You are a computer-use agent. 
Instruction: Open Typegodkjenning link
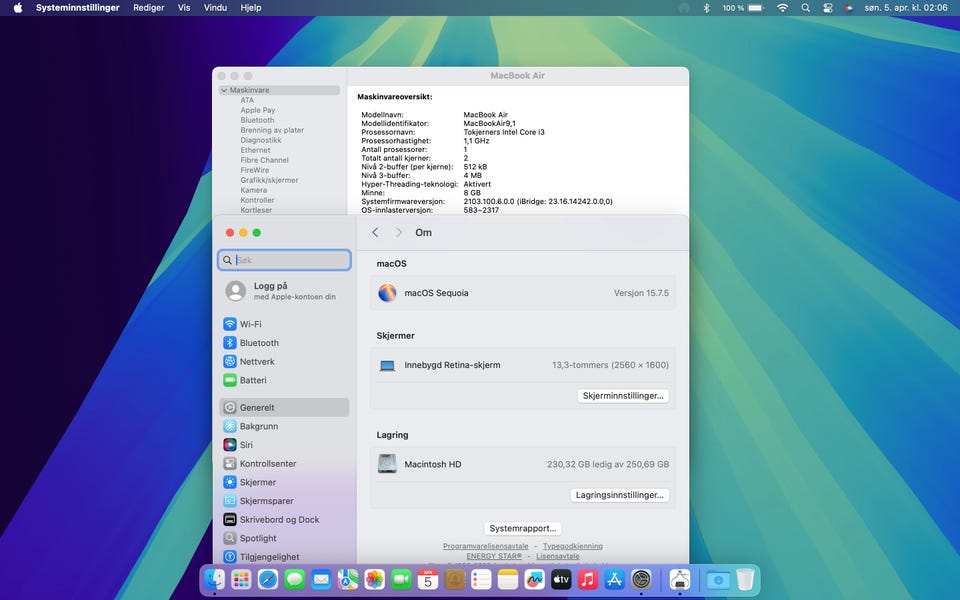(572, 546)
